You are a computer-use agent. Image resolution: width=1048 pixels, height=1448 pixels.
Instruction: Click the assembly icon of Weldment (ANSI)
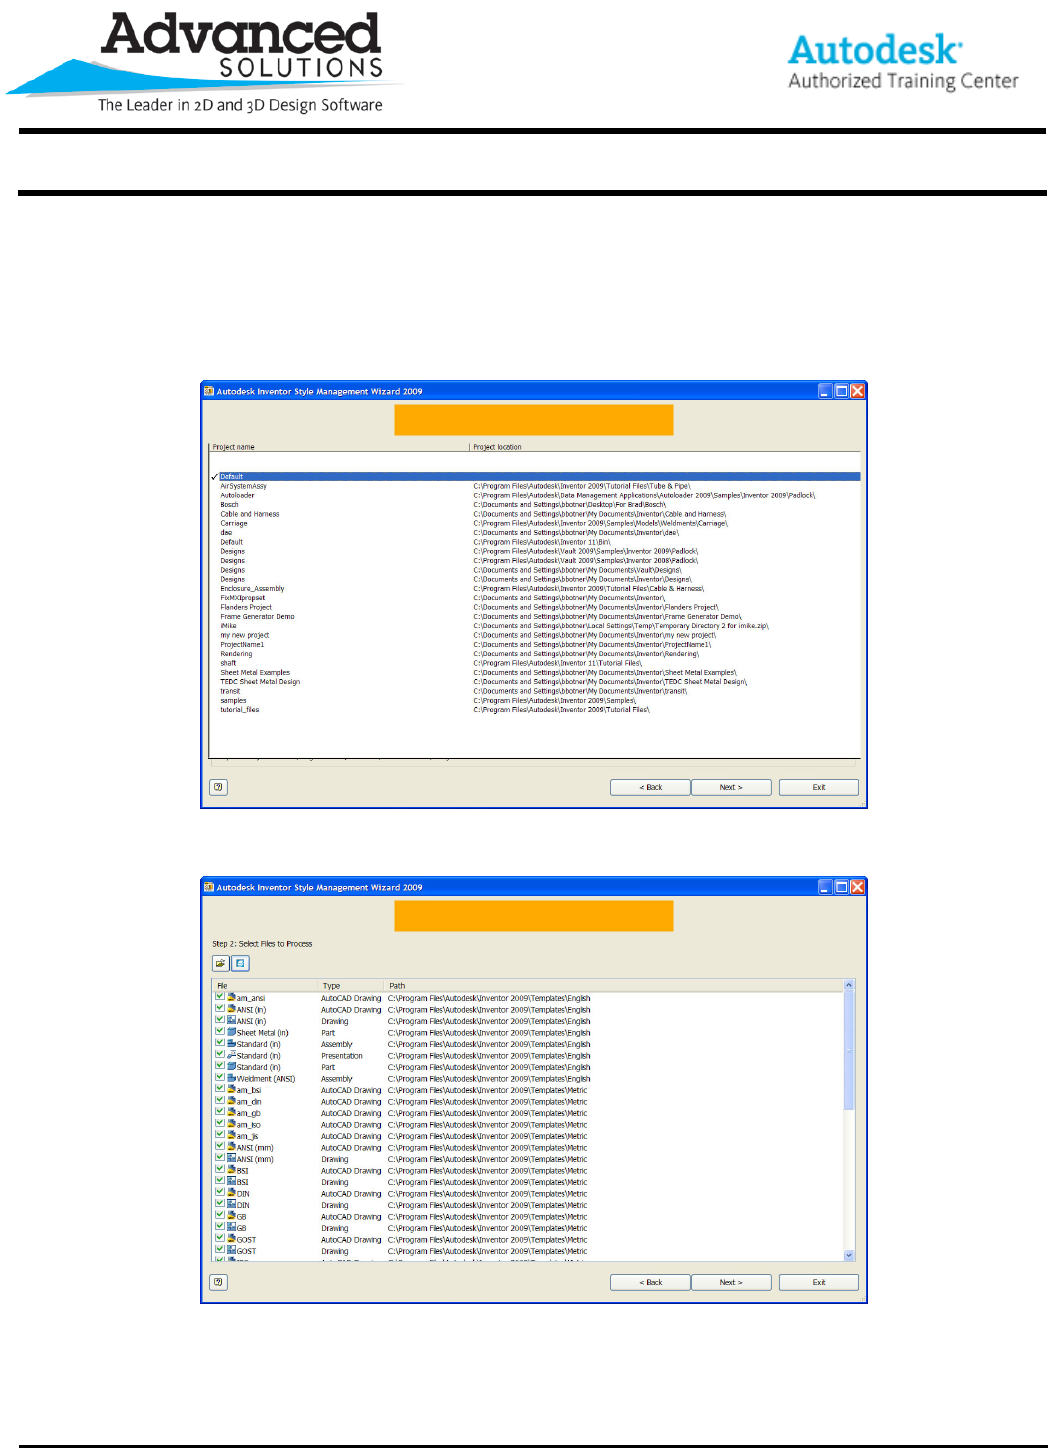click(x=231, y=1078)
